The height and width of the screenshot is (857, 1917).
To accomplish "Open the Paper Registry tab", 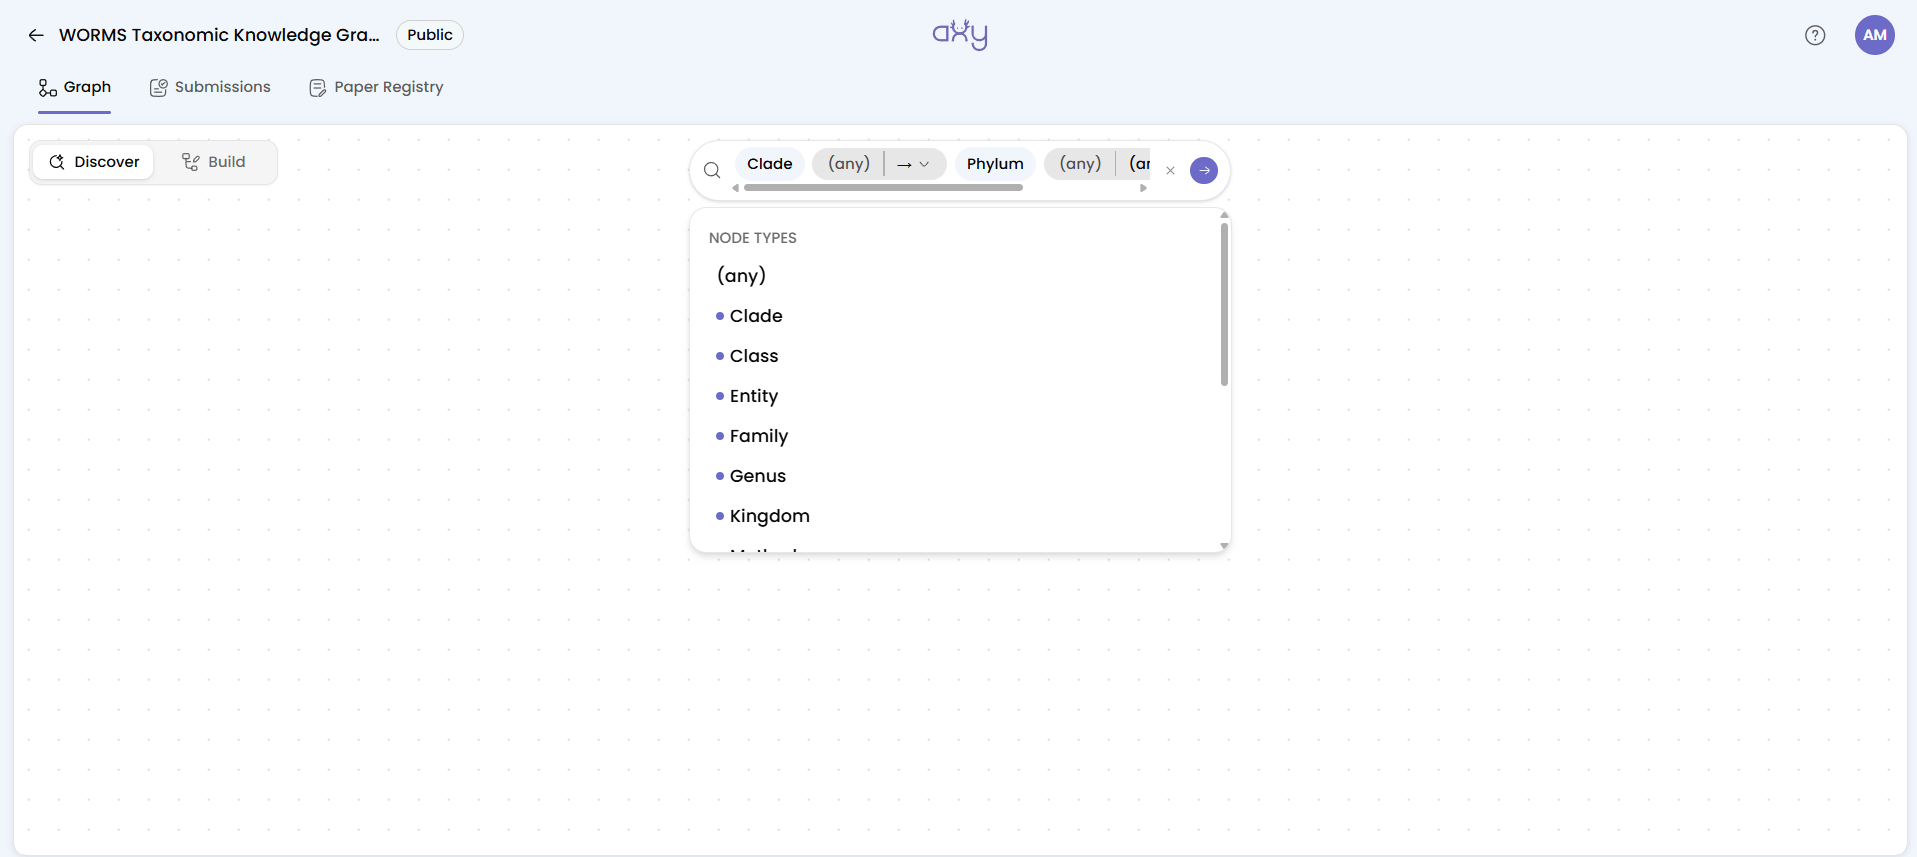I will pyautogui.click(x=376, y=87).
